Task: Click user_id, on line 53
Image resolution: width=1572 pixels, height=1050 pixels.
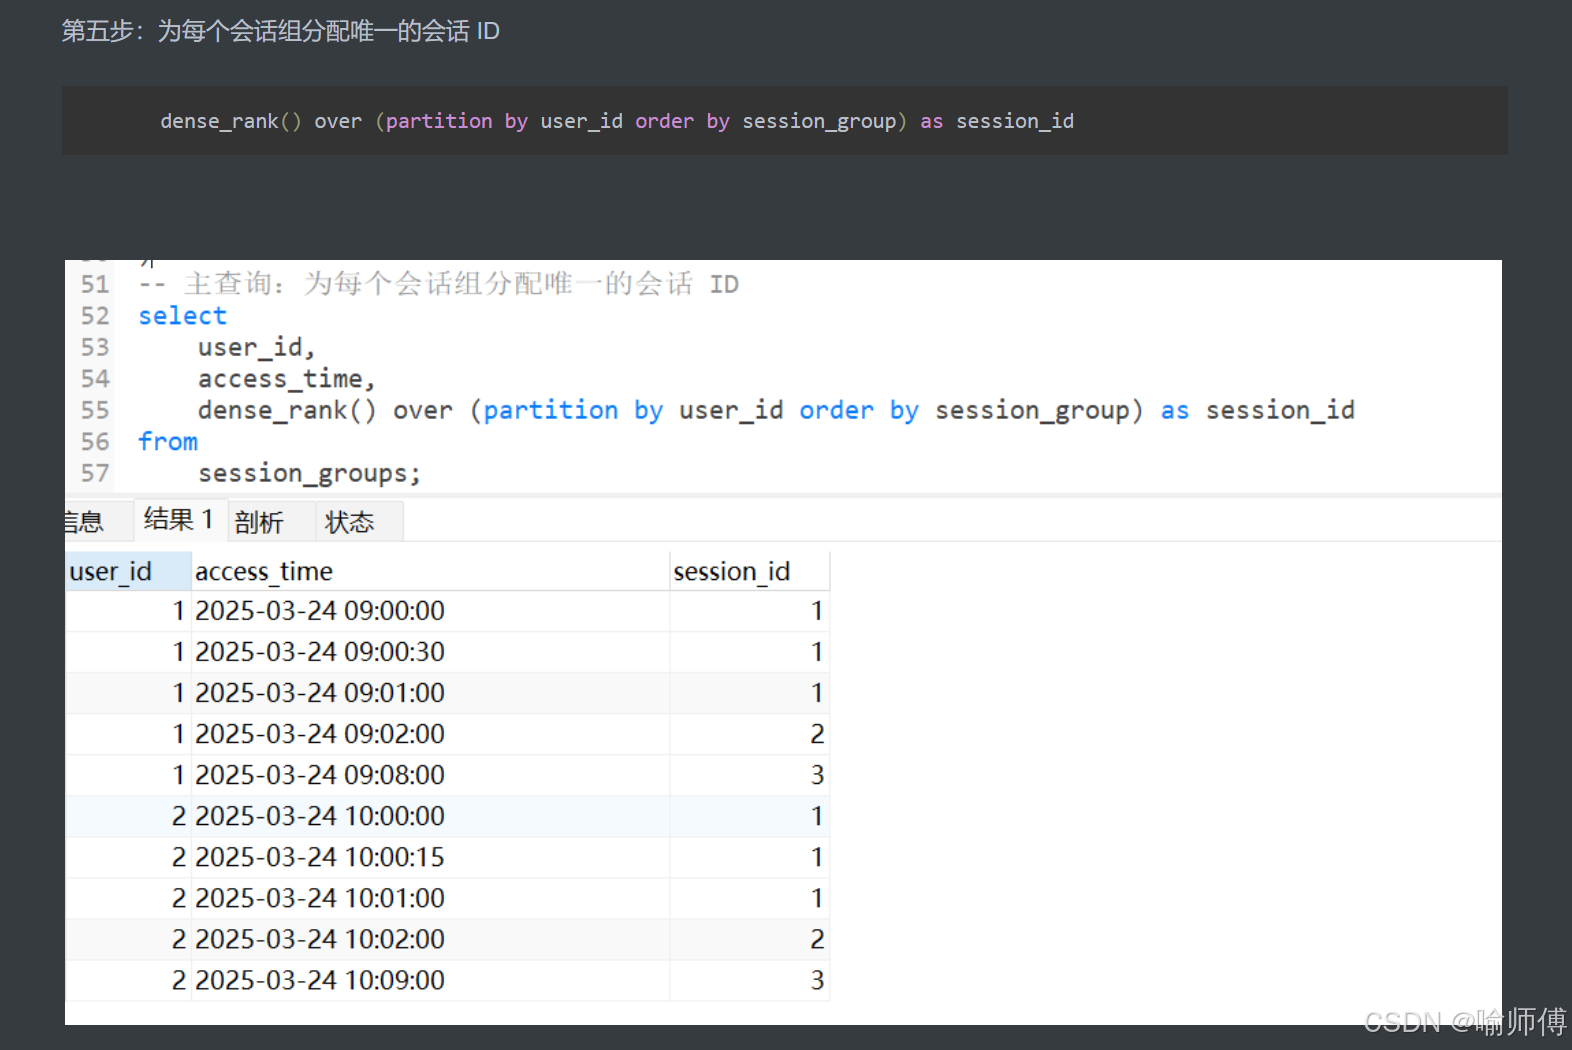Action: (x=256, y=348)
